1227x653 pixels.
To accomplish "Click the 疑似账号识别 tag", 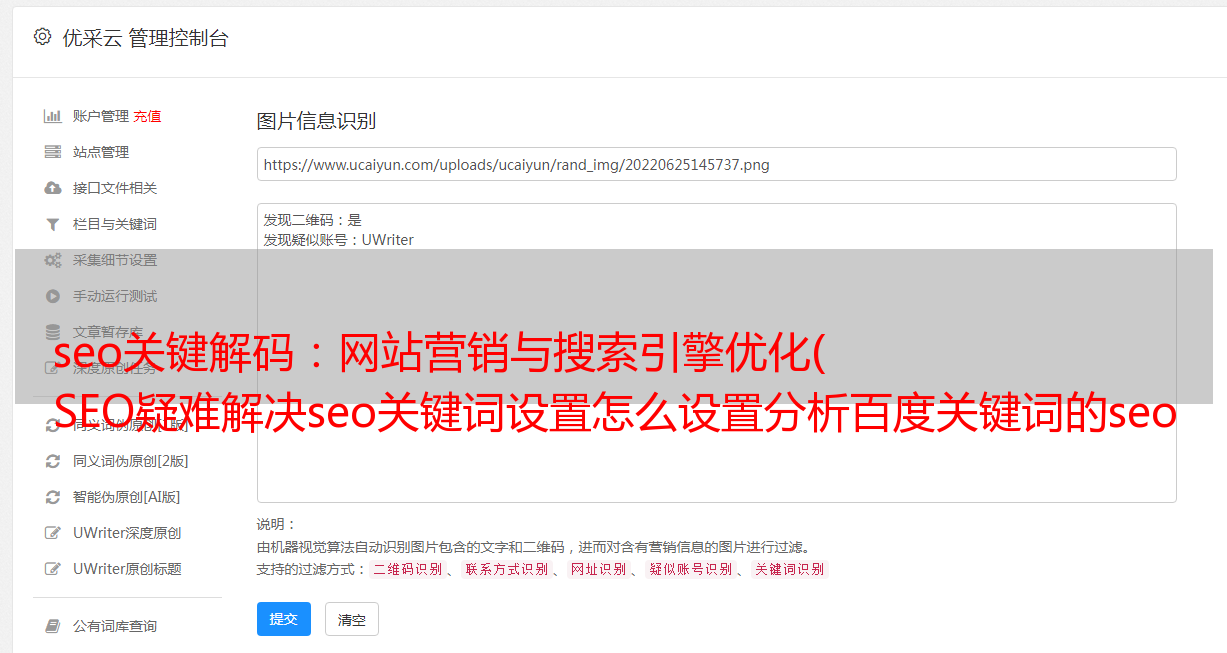I will pyautogui.click(x=690, y=569).
